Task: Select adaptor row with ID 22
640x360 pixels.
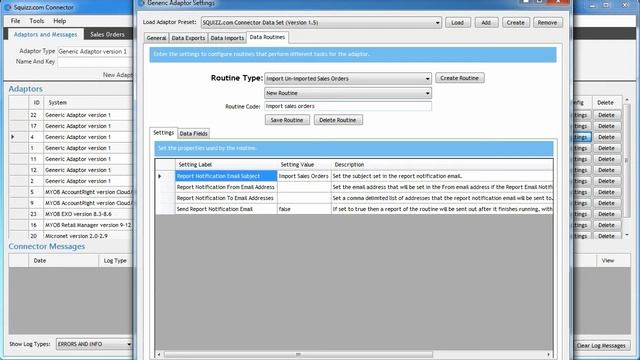Action: (71, 115)
